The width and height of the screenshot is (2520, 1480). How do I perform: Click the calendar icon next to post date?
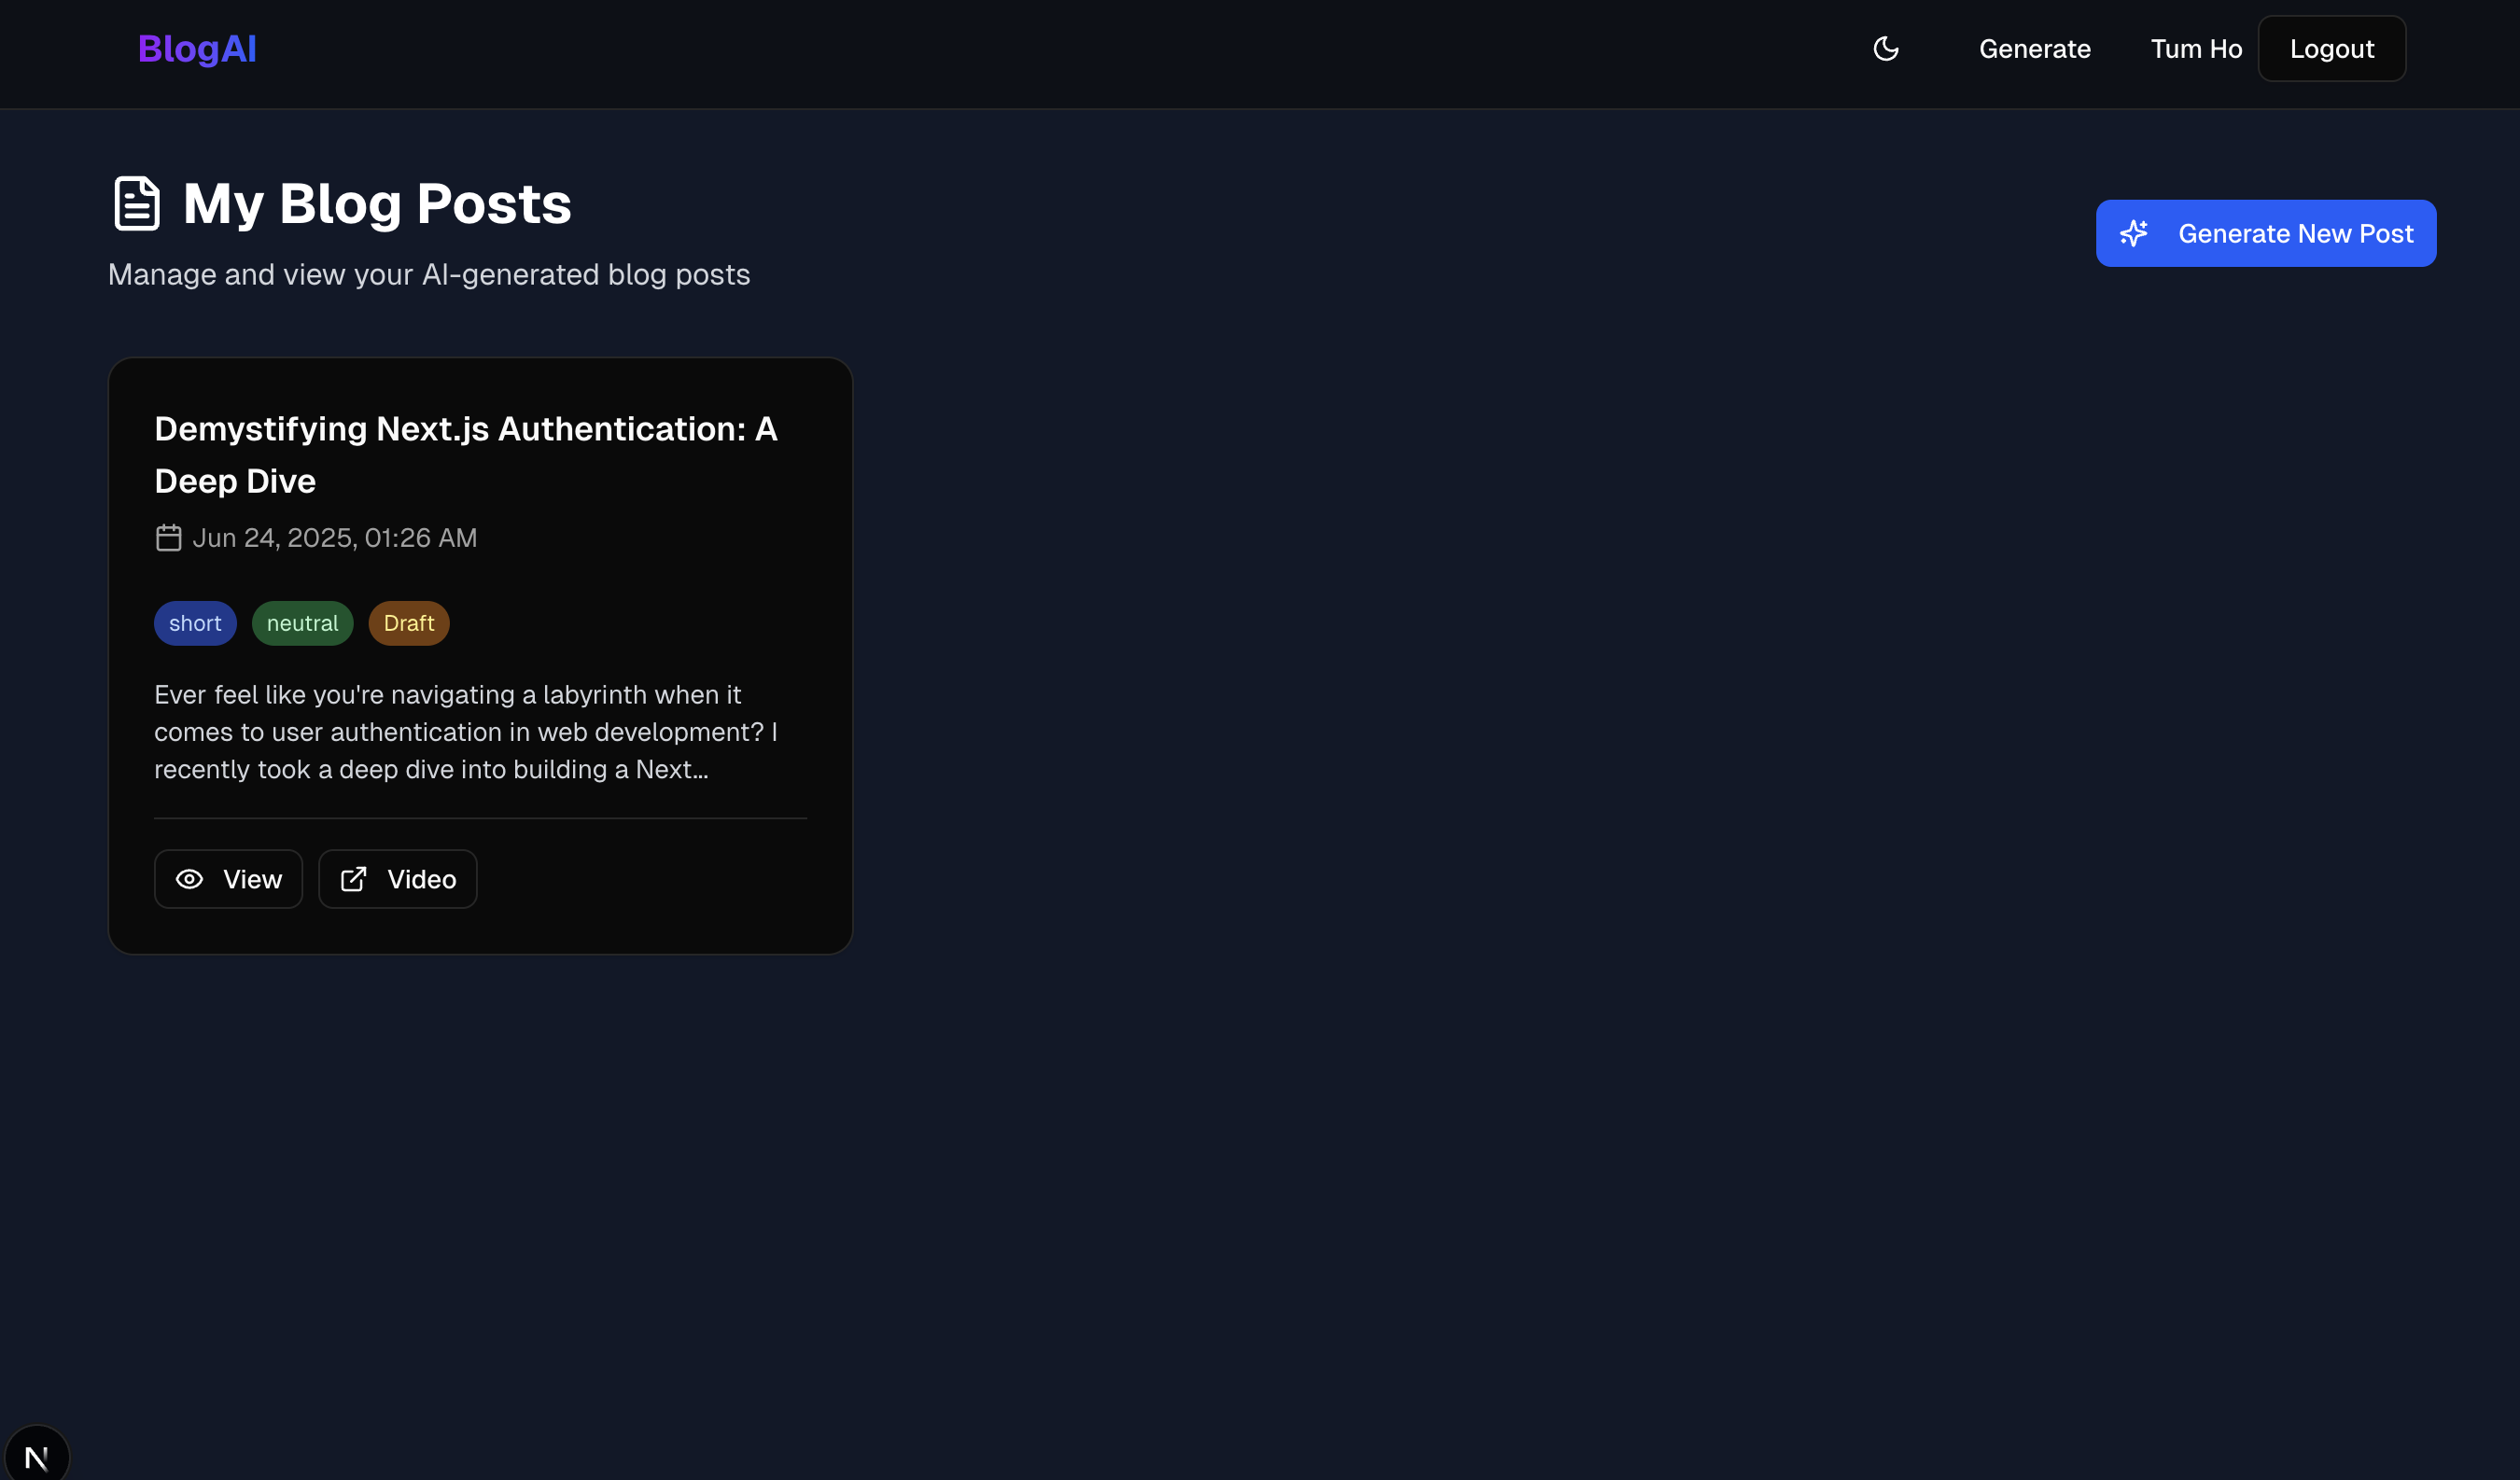pos(168,538)
